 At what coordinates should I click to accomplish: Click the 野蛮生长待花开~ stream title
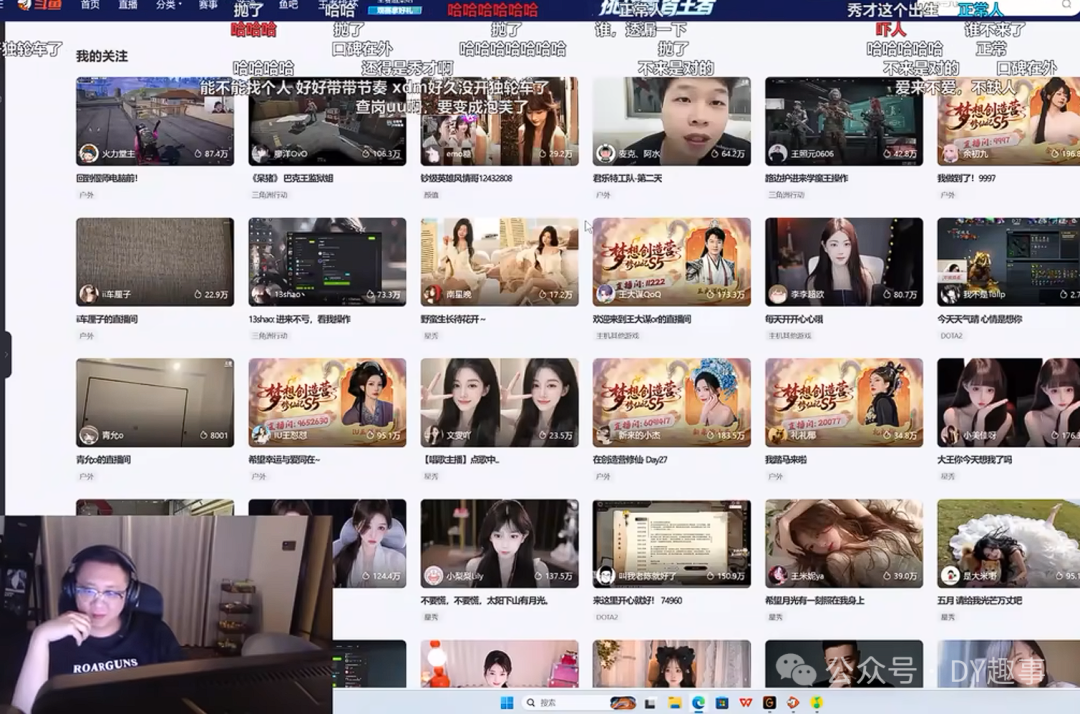pyautogui.click(x=453, y=319)
